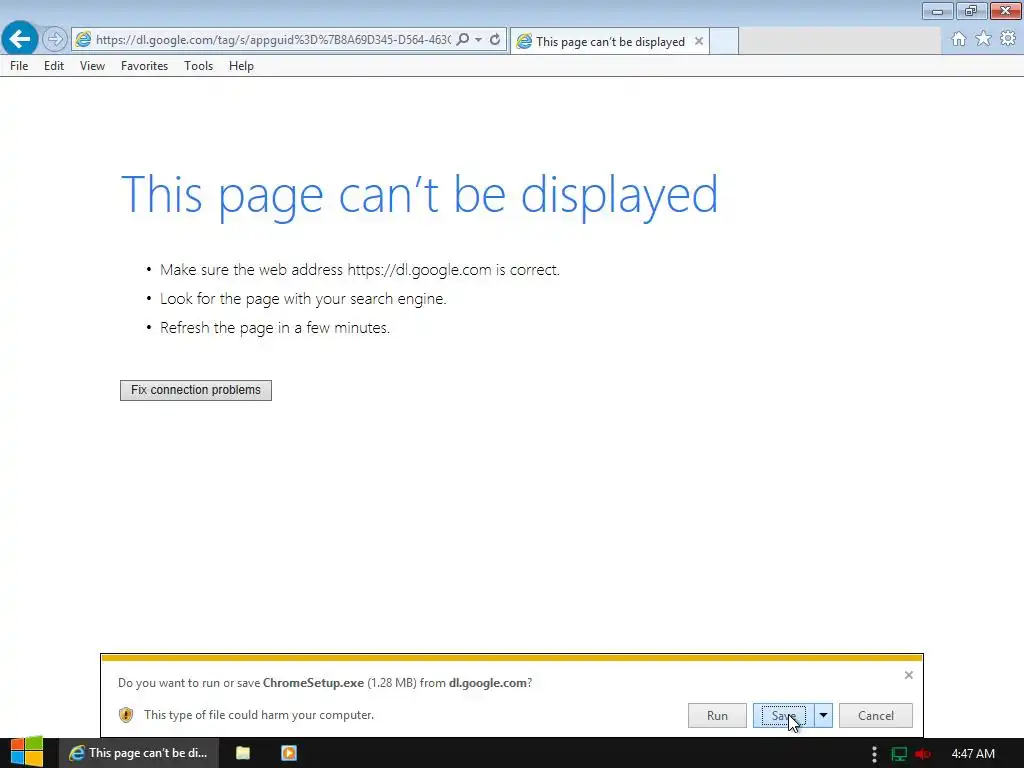This screenshot has width=1024, height=768.
Task: Dismiss the download notification bar with X
Action: pyautogui.click(x=908, y=675)
